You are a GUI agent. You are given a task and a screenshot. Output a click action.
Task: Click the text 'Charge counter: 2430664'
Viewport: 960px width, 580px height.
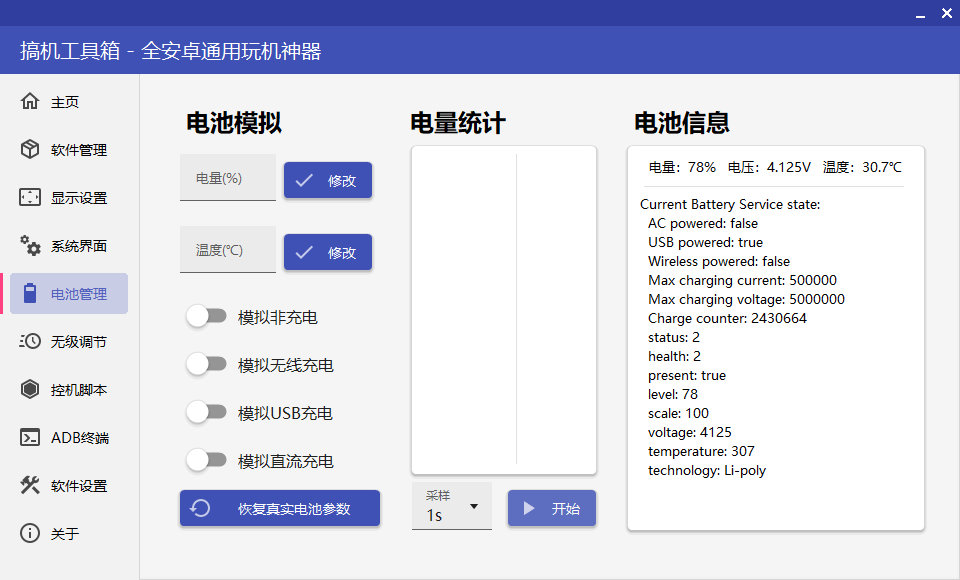tap(727, 318)
